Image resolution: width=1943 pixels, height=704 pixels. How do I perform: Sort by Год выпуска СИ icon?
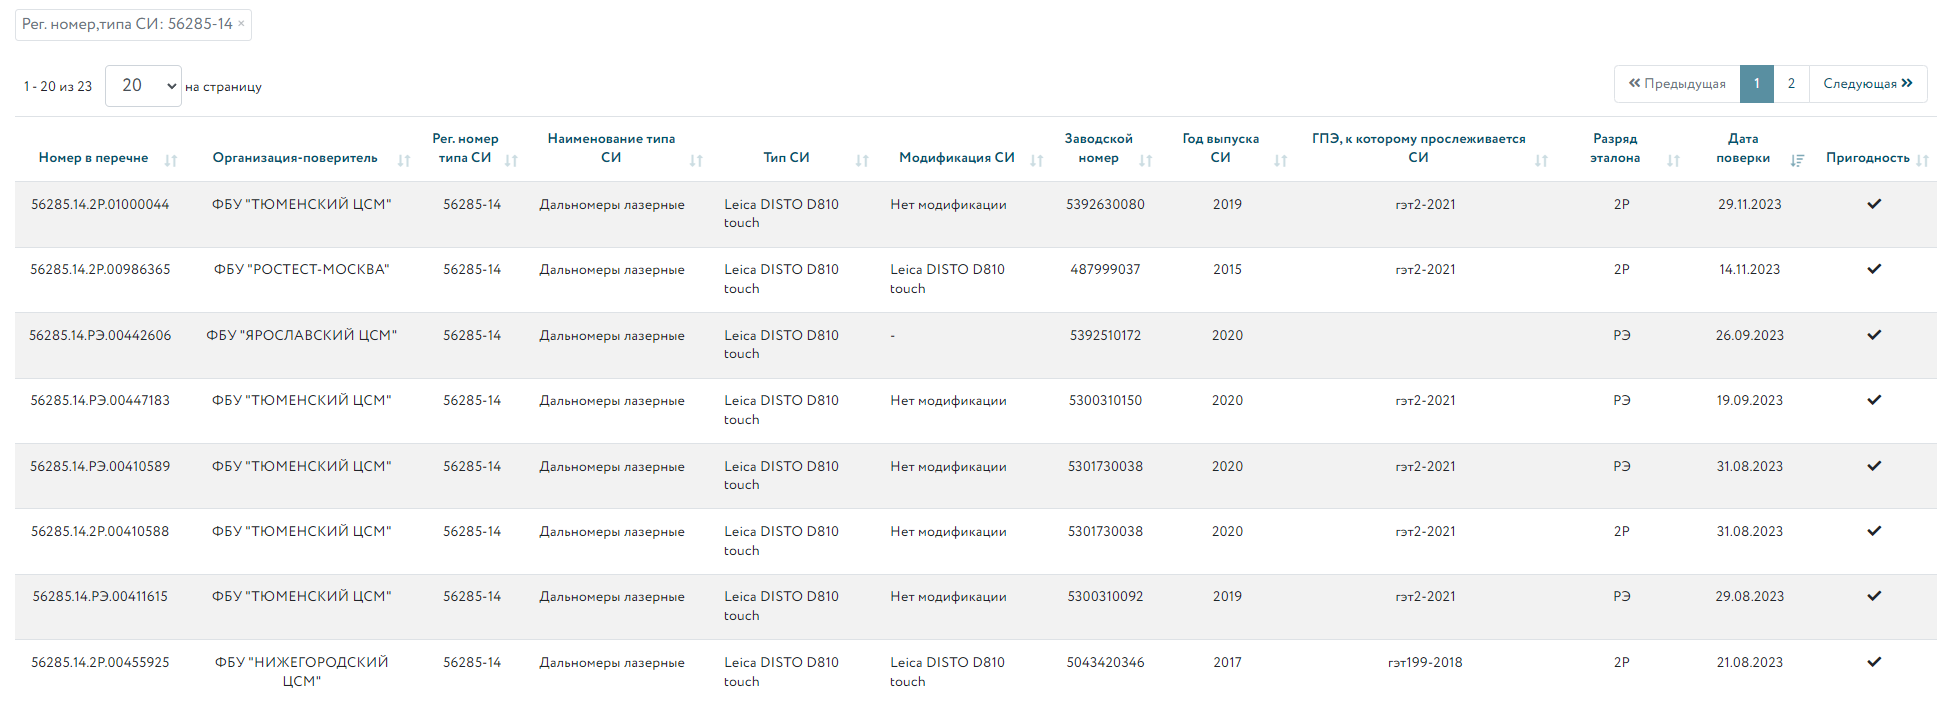(x=1281, y=160)
